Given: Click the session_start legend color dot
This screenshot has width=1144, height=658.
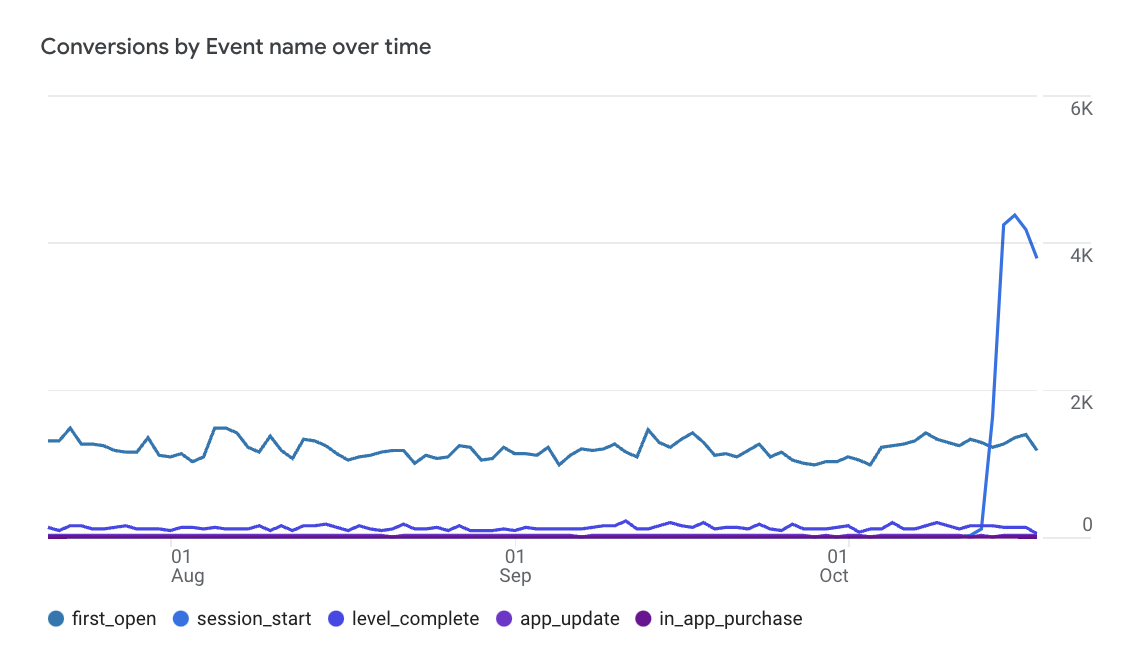Looking at the screenshot, I should click(x=182, y=619).
